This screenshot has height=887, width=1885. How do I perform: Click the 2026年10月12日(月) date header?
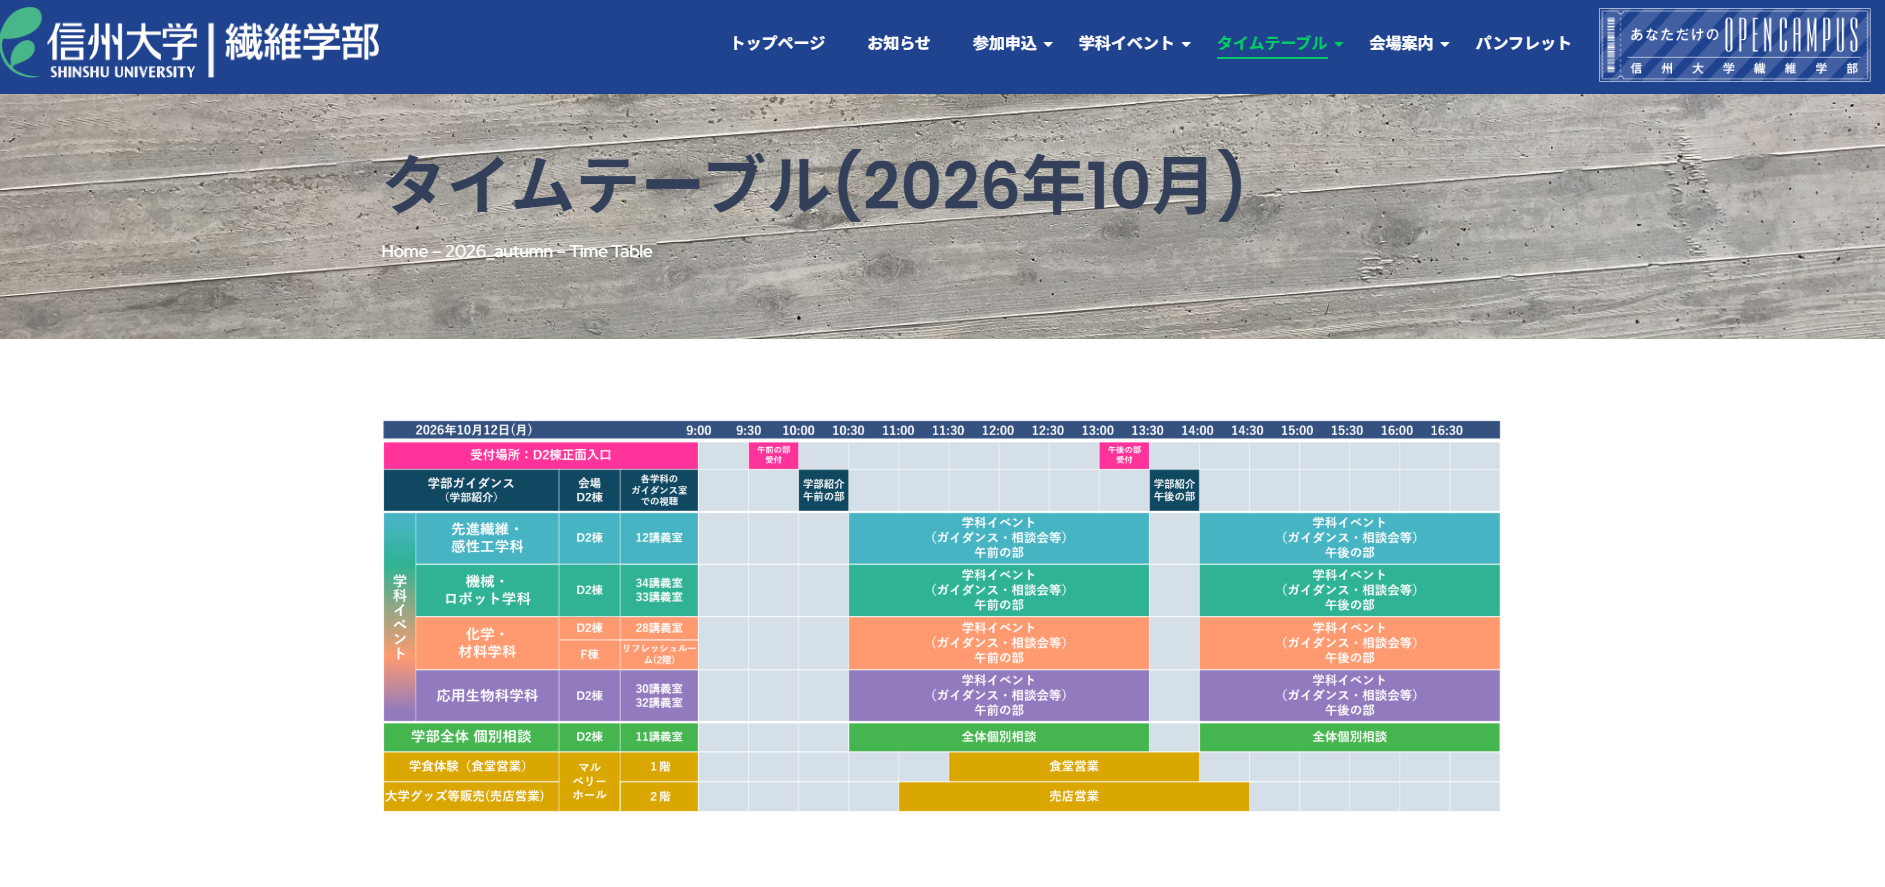click(x=474, y=430)
